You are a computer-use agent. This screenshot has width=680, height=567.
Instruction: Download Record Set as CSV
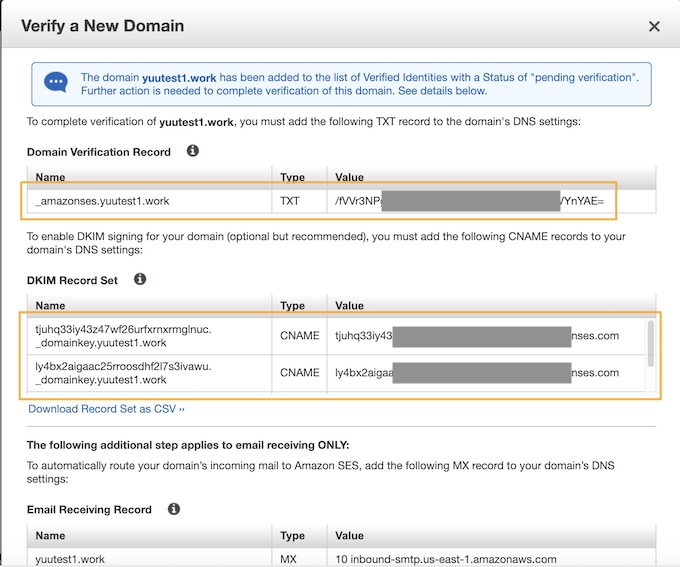coord(106,409)
